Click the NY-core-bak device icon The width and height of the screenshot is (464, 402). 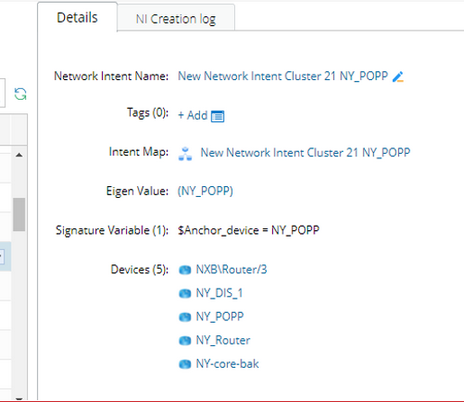pos(185,364)
